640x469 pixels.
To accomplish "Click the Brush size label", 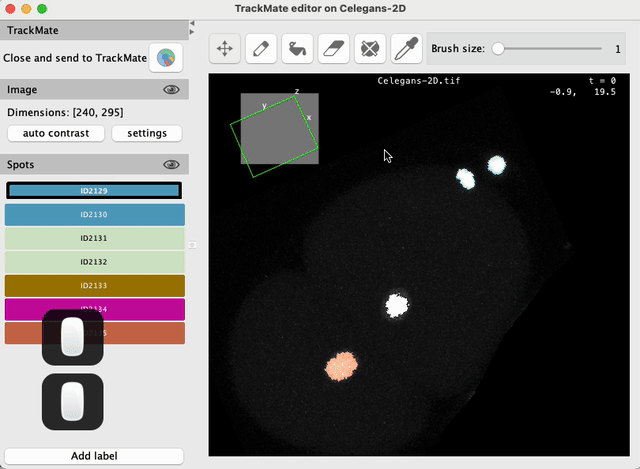I will (458, 49).
